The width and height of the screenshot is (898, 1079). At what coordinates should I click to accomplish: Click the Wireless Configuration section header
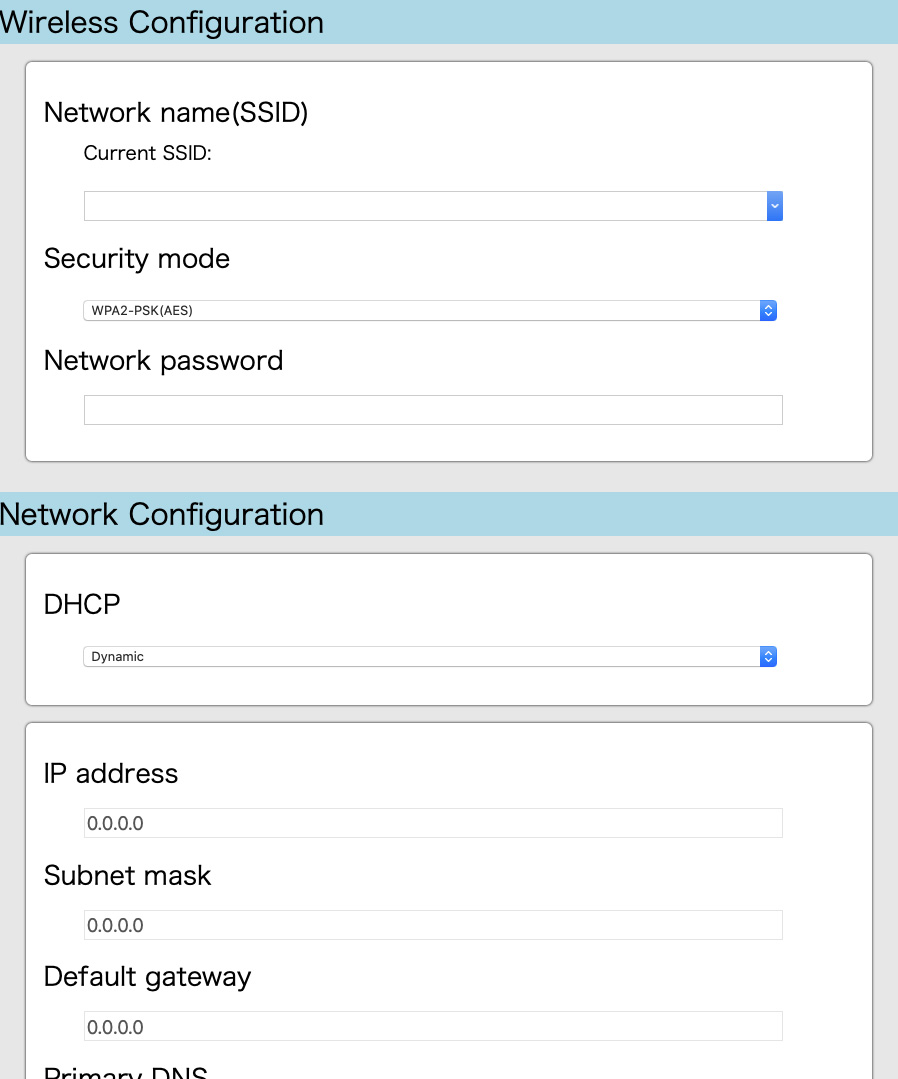click(162, 22)
